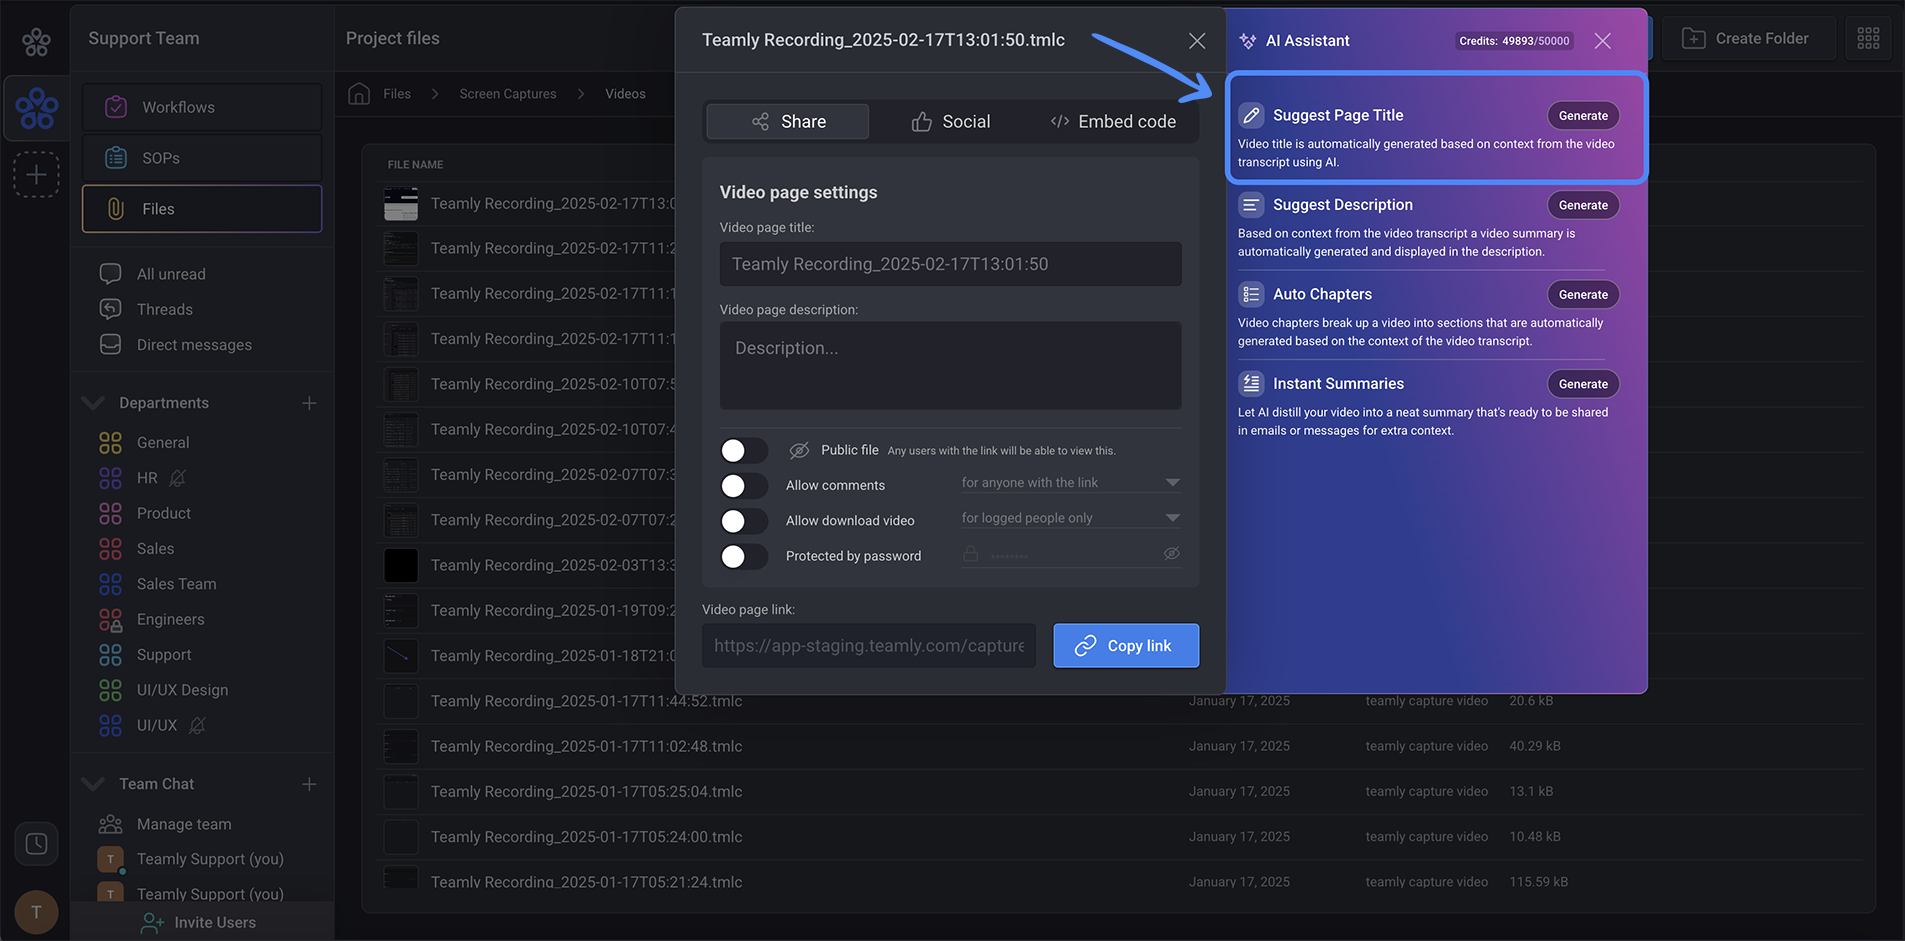Open Workflows in the sidebar
The height and width of the screenshot is (941, 1905).
click(202, 107)
